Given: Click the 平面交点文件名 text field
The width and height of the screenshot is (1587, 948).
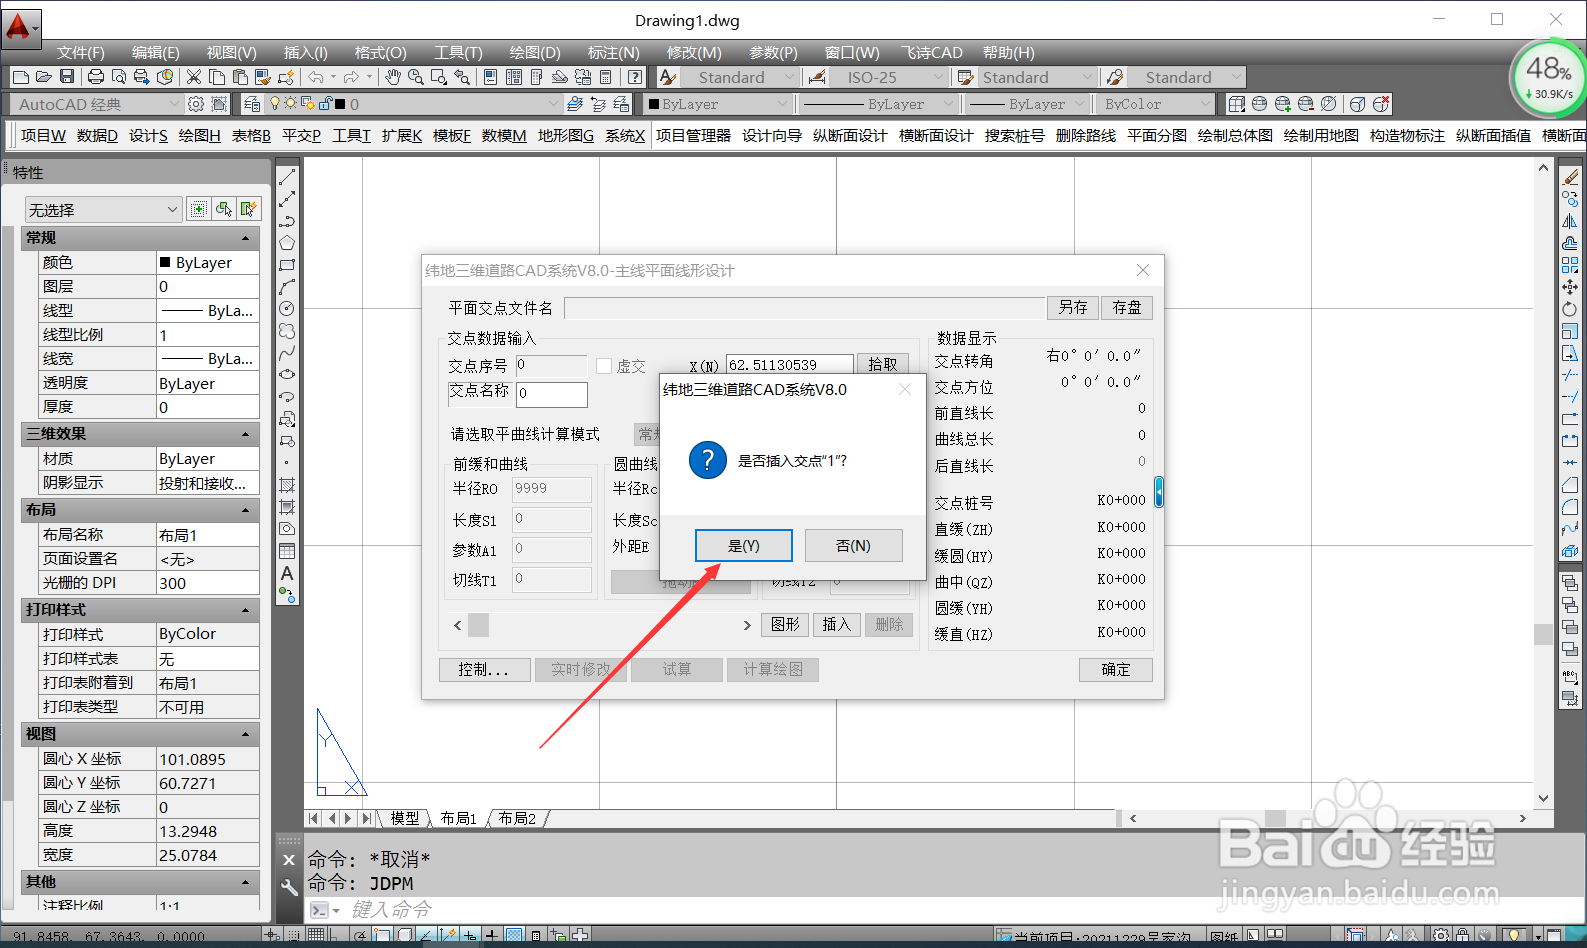Looking at the screenshot, I should (x=804, y=307).
